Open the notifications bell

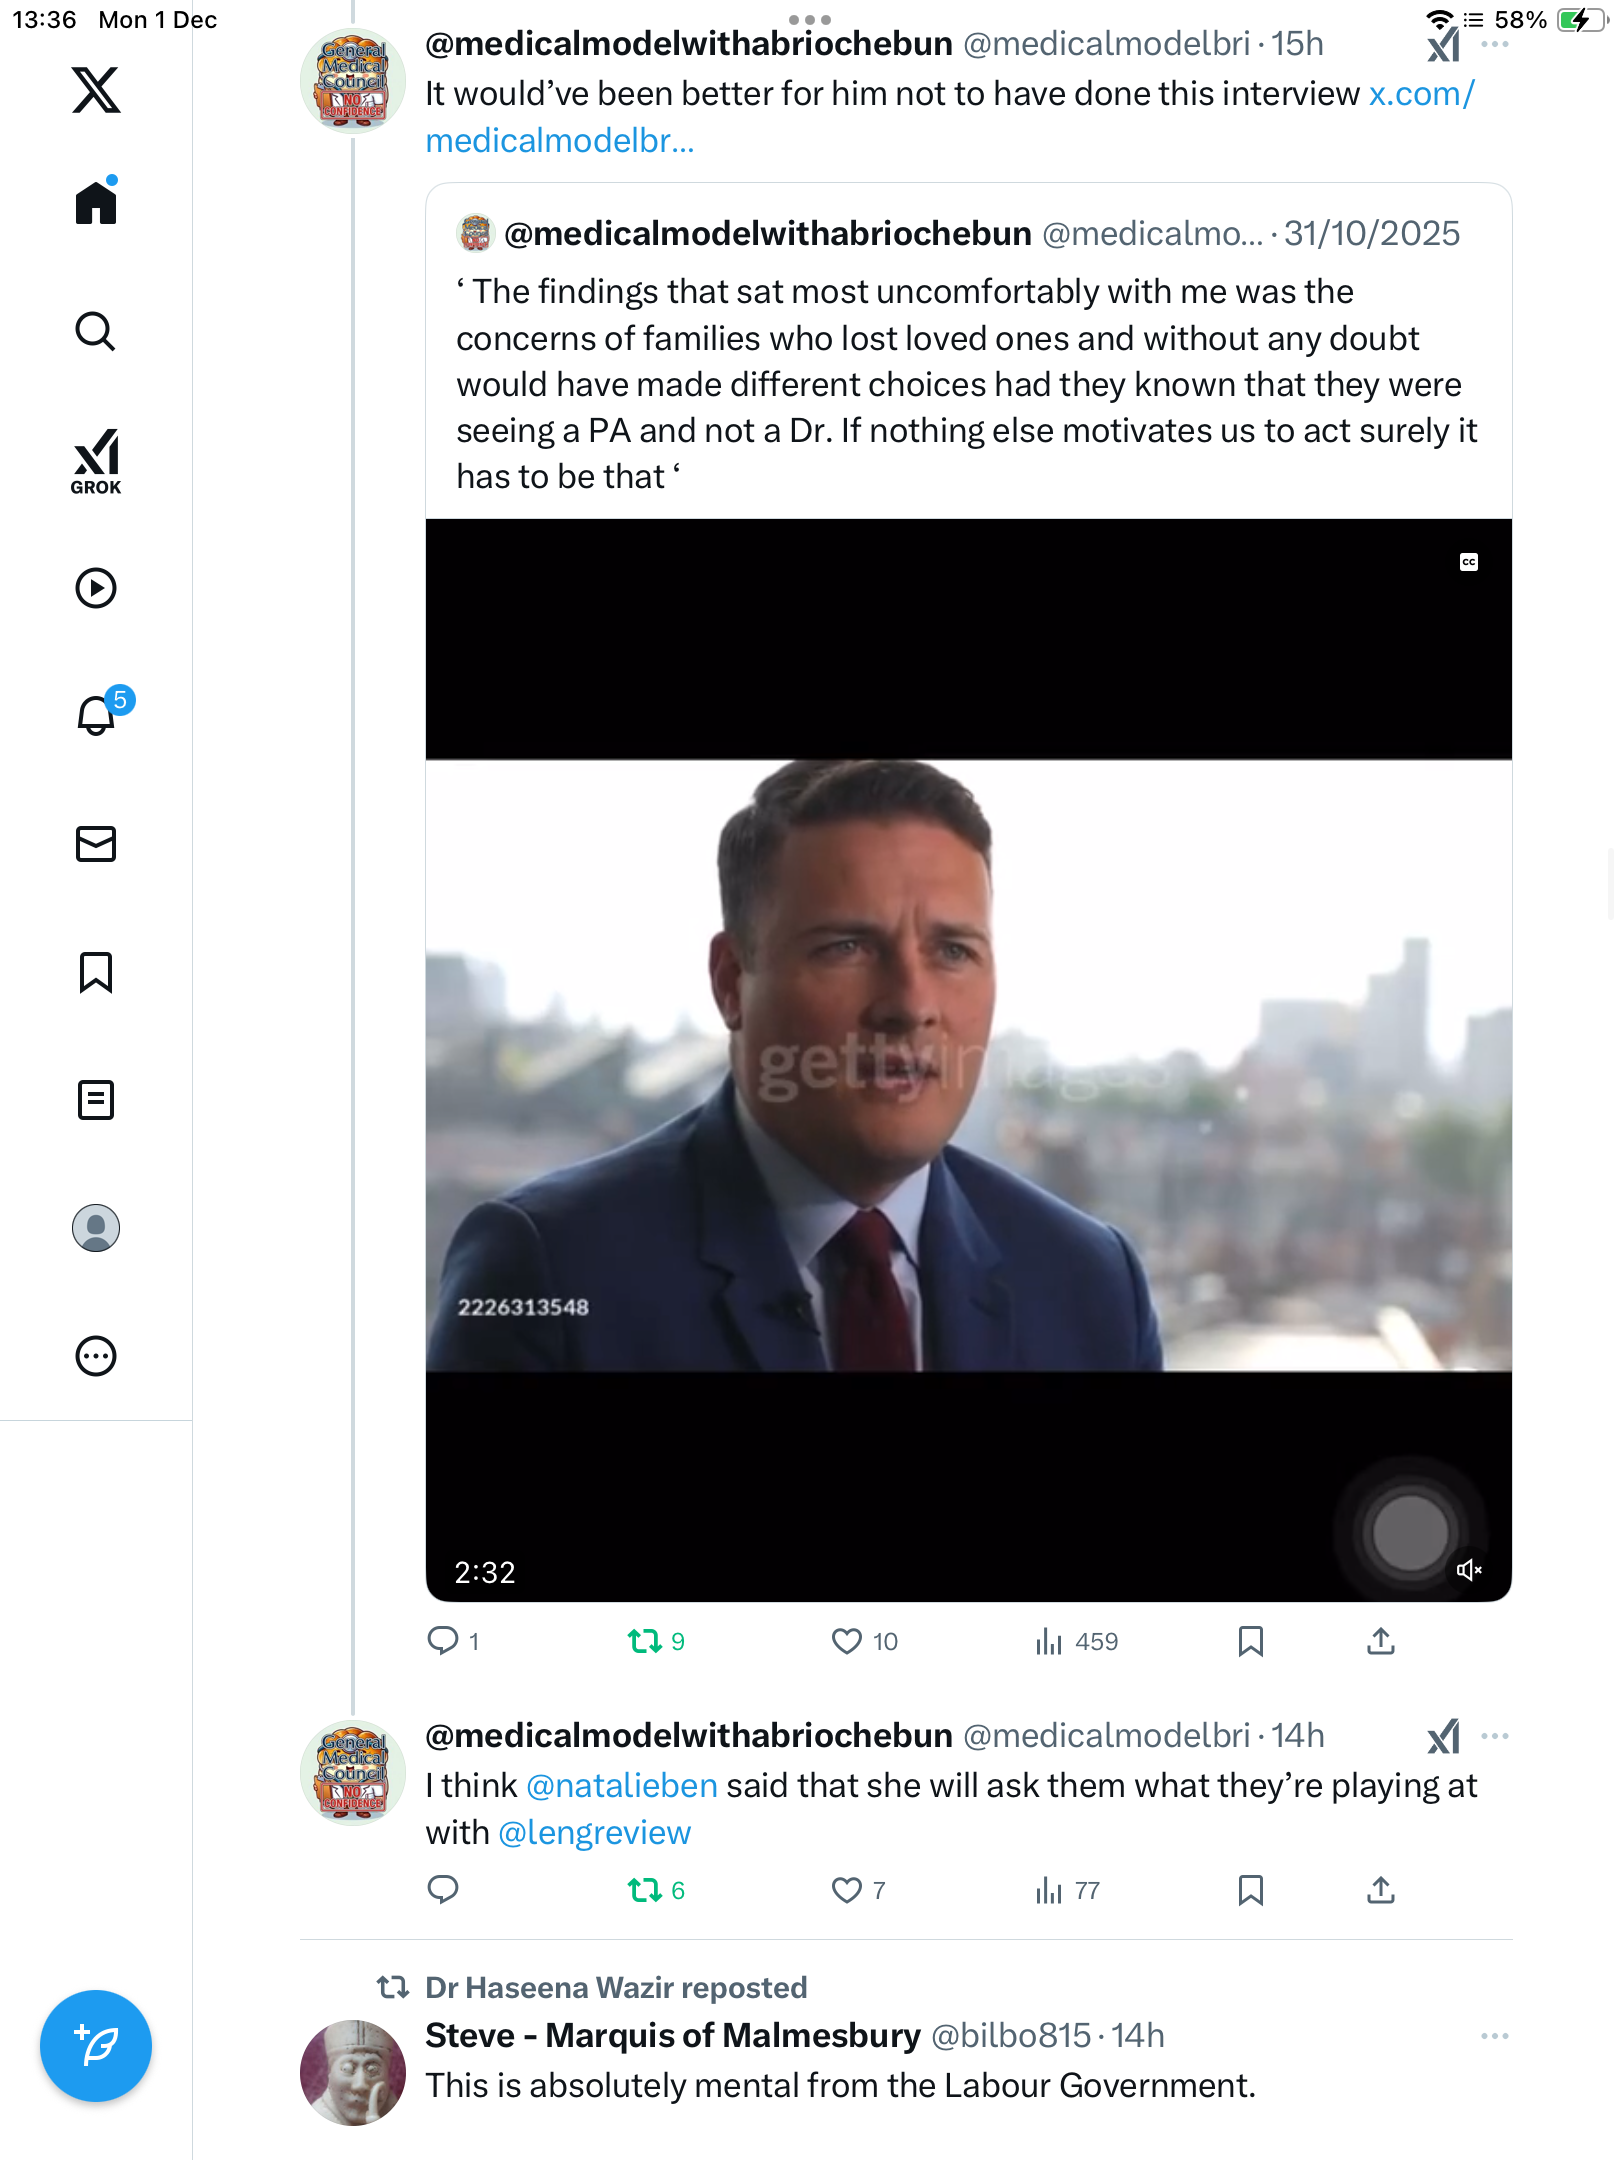click(x=96, y=716)
